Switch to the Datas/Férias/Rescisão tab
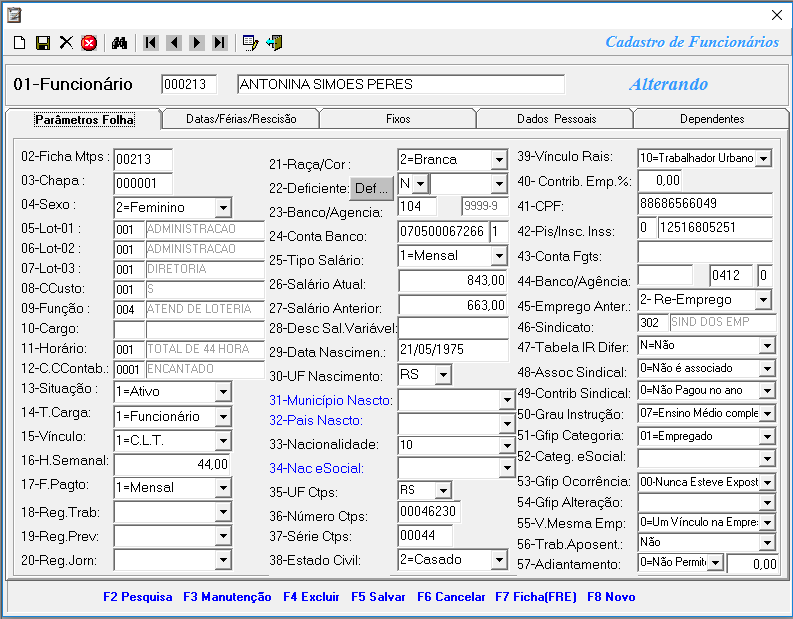This screenshot has width=793, height=619. (x=241, y=119)
